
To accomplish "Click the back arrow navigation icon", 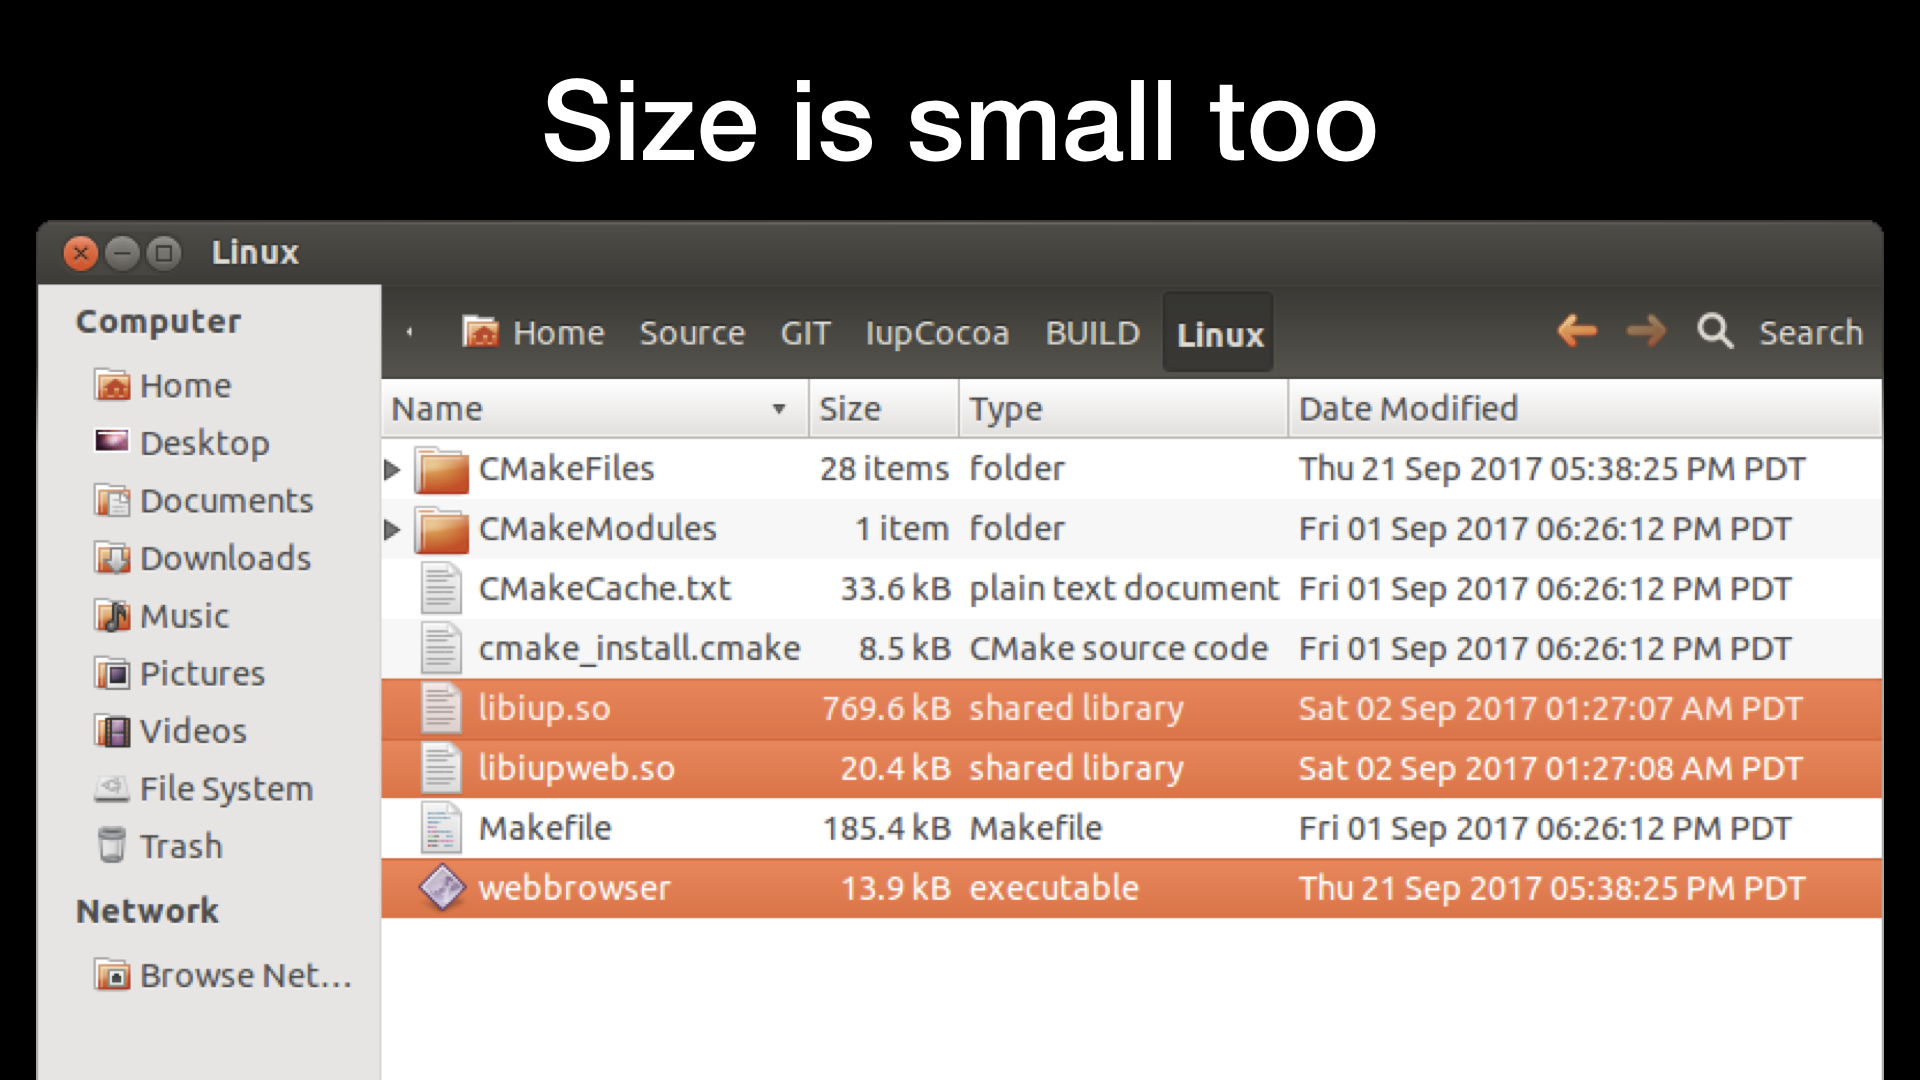I will pyautogui.click(x=1577, y=331).
